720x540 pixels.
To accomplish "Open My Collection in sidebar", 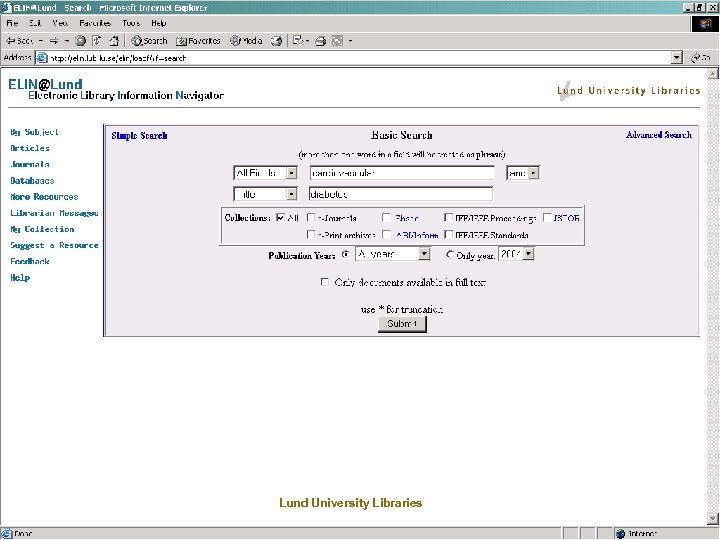I will tap(42, 229).
